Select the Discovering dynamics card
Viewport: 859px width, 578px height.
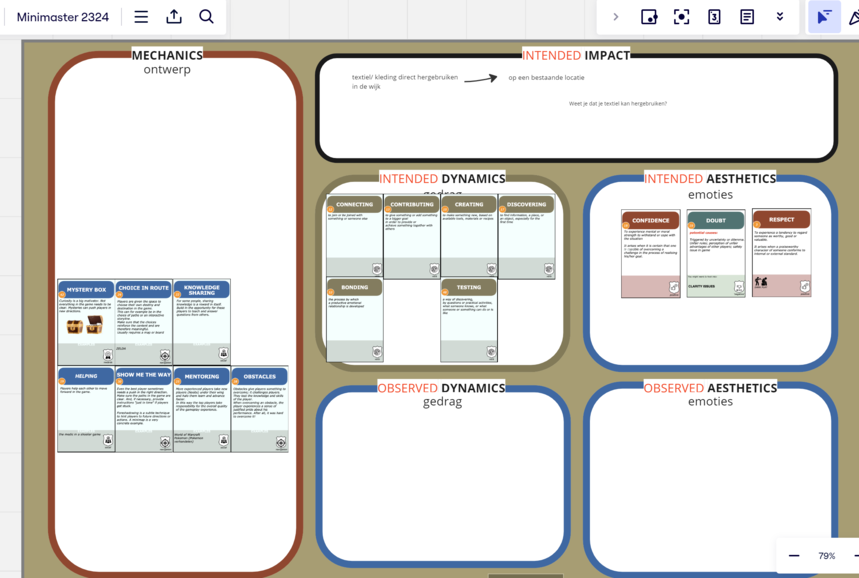coord(526,237)
